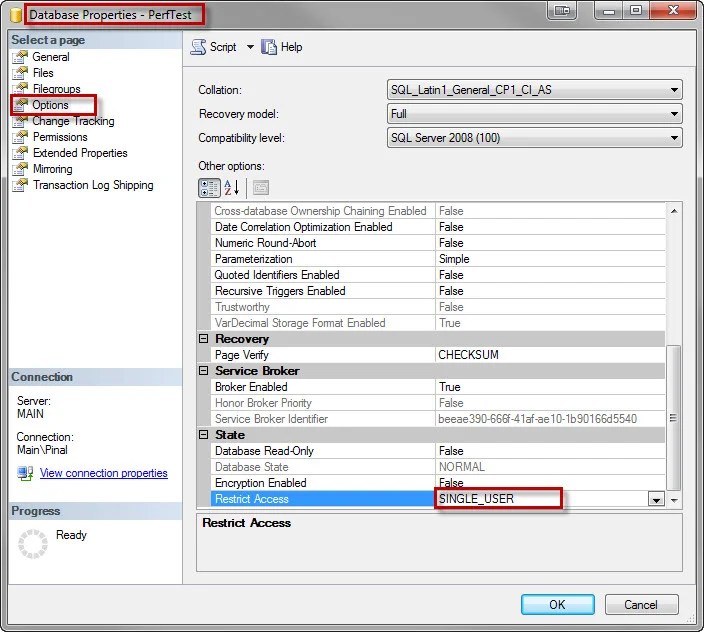Collapse the State category
This screenshot has width=704, height=632.
(x=203, y=434)
